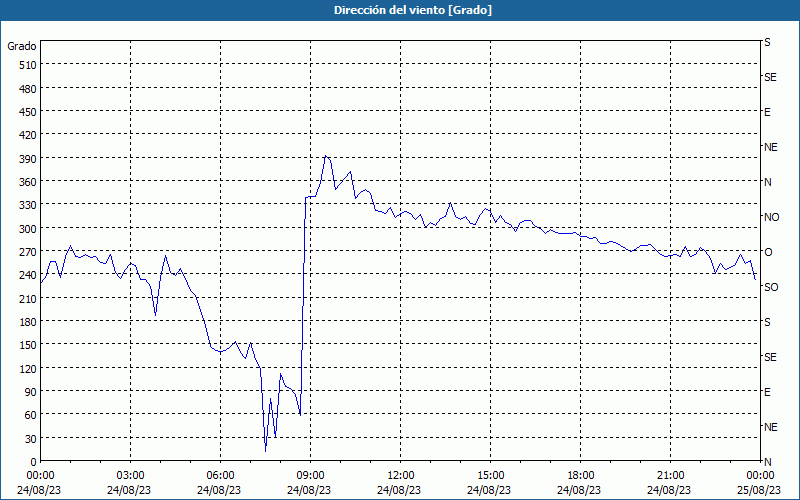This screenshot has width=800, height=500.
Task: Click compass label 'E' level with 450
Action: (767, 112)
